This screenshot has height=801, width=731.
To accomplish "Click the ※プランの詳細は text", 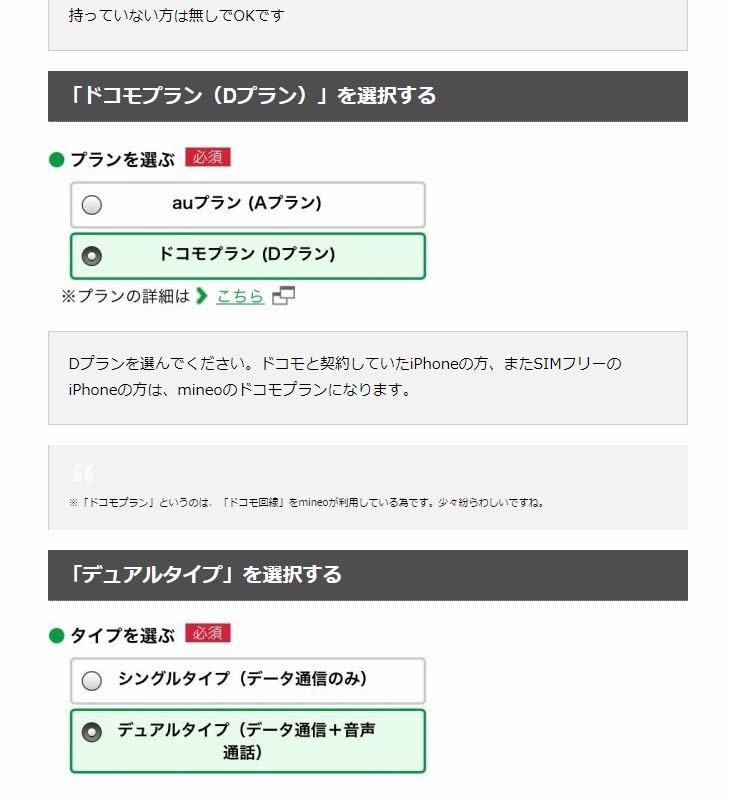I will [125, 296].
